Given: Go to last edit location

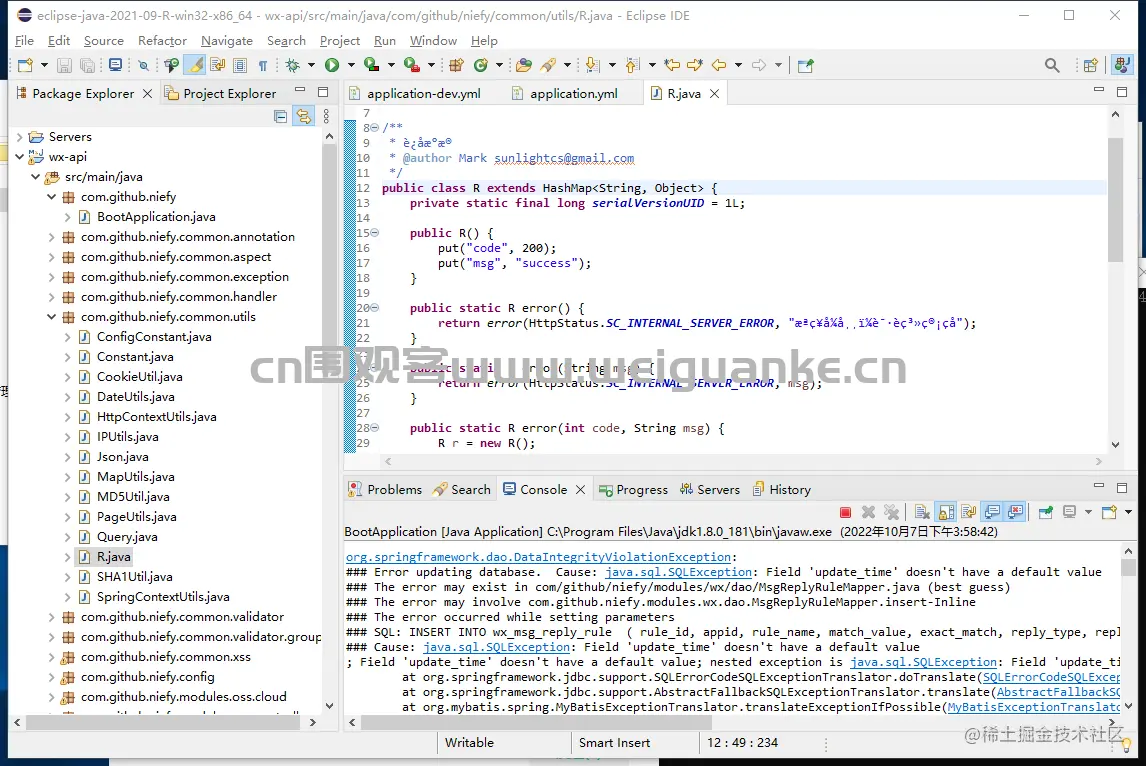Looking at the screenshot, I should tap(672, 65).
